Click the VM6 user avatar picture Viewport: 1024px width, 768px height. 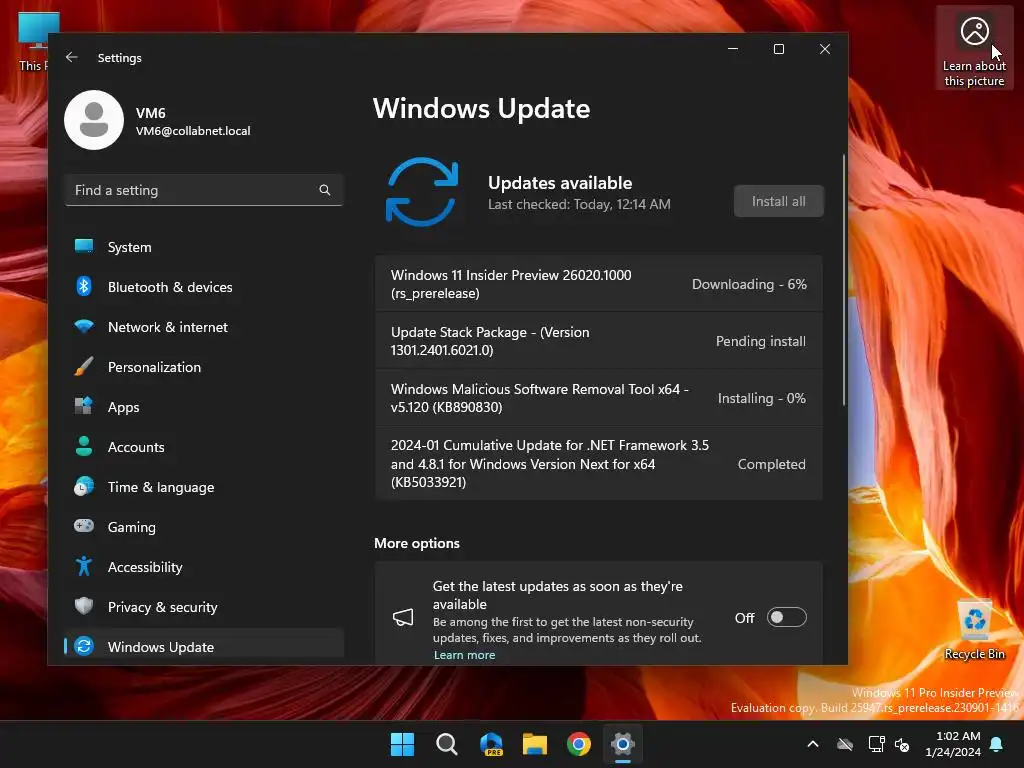(94, 120)
